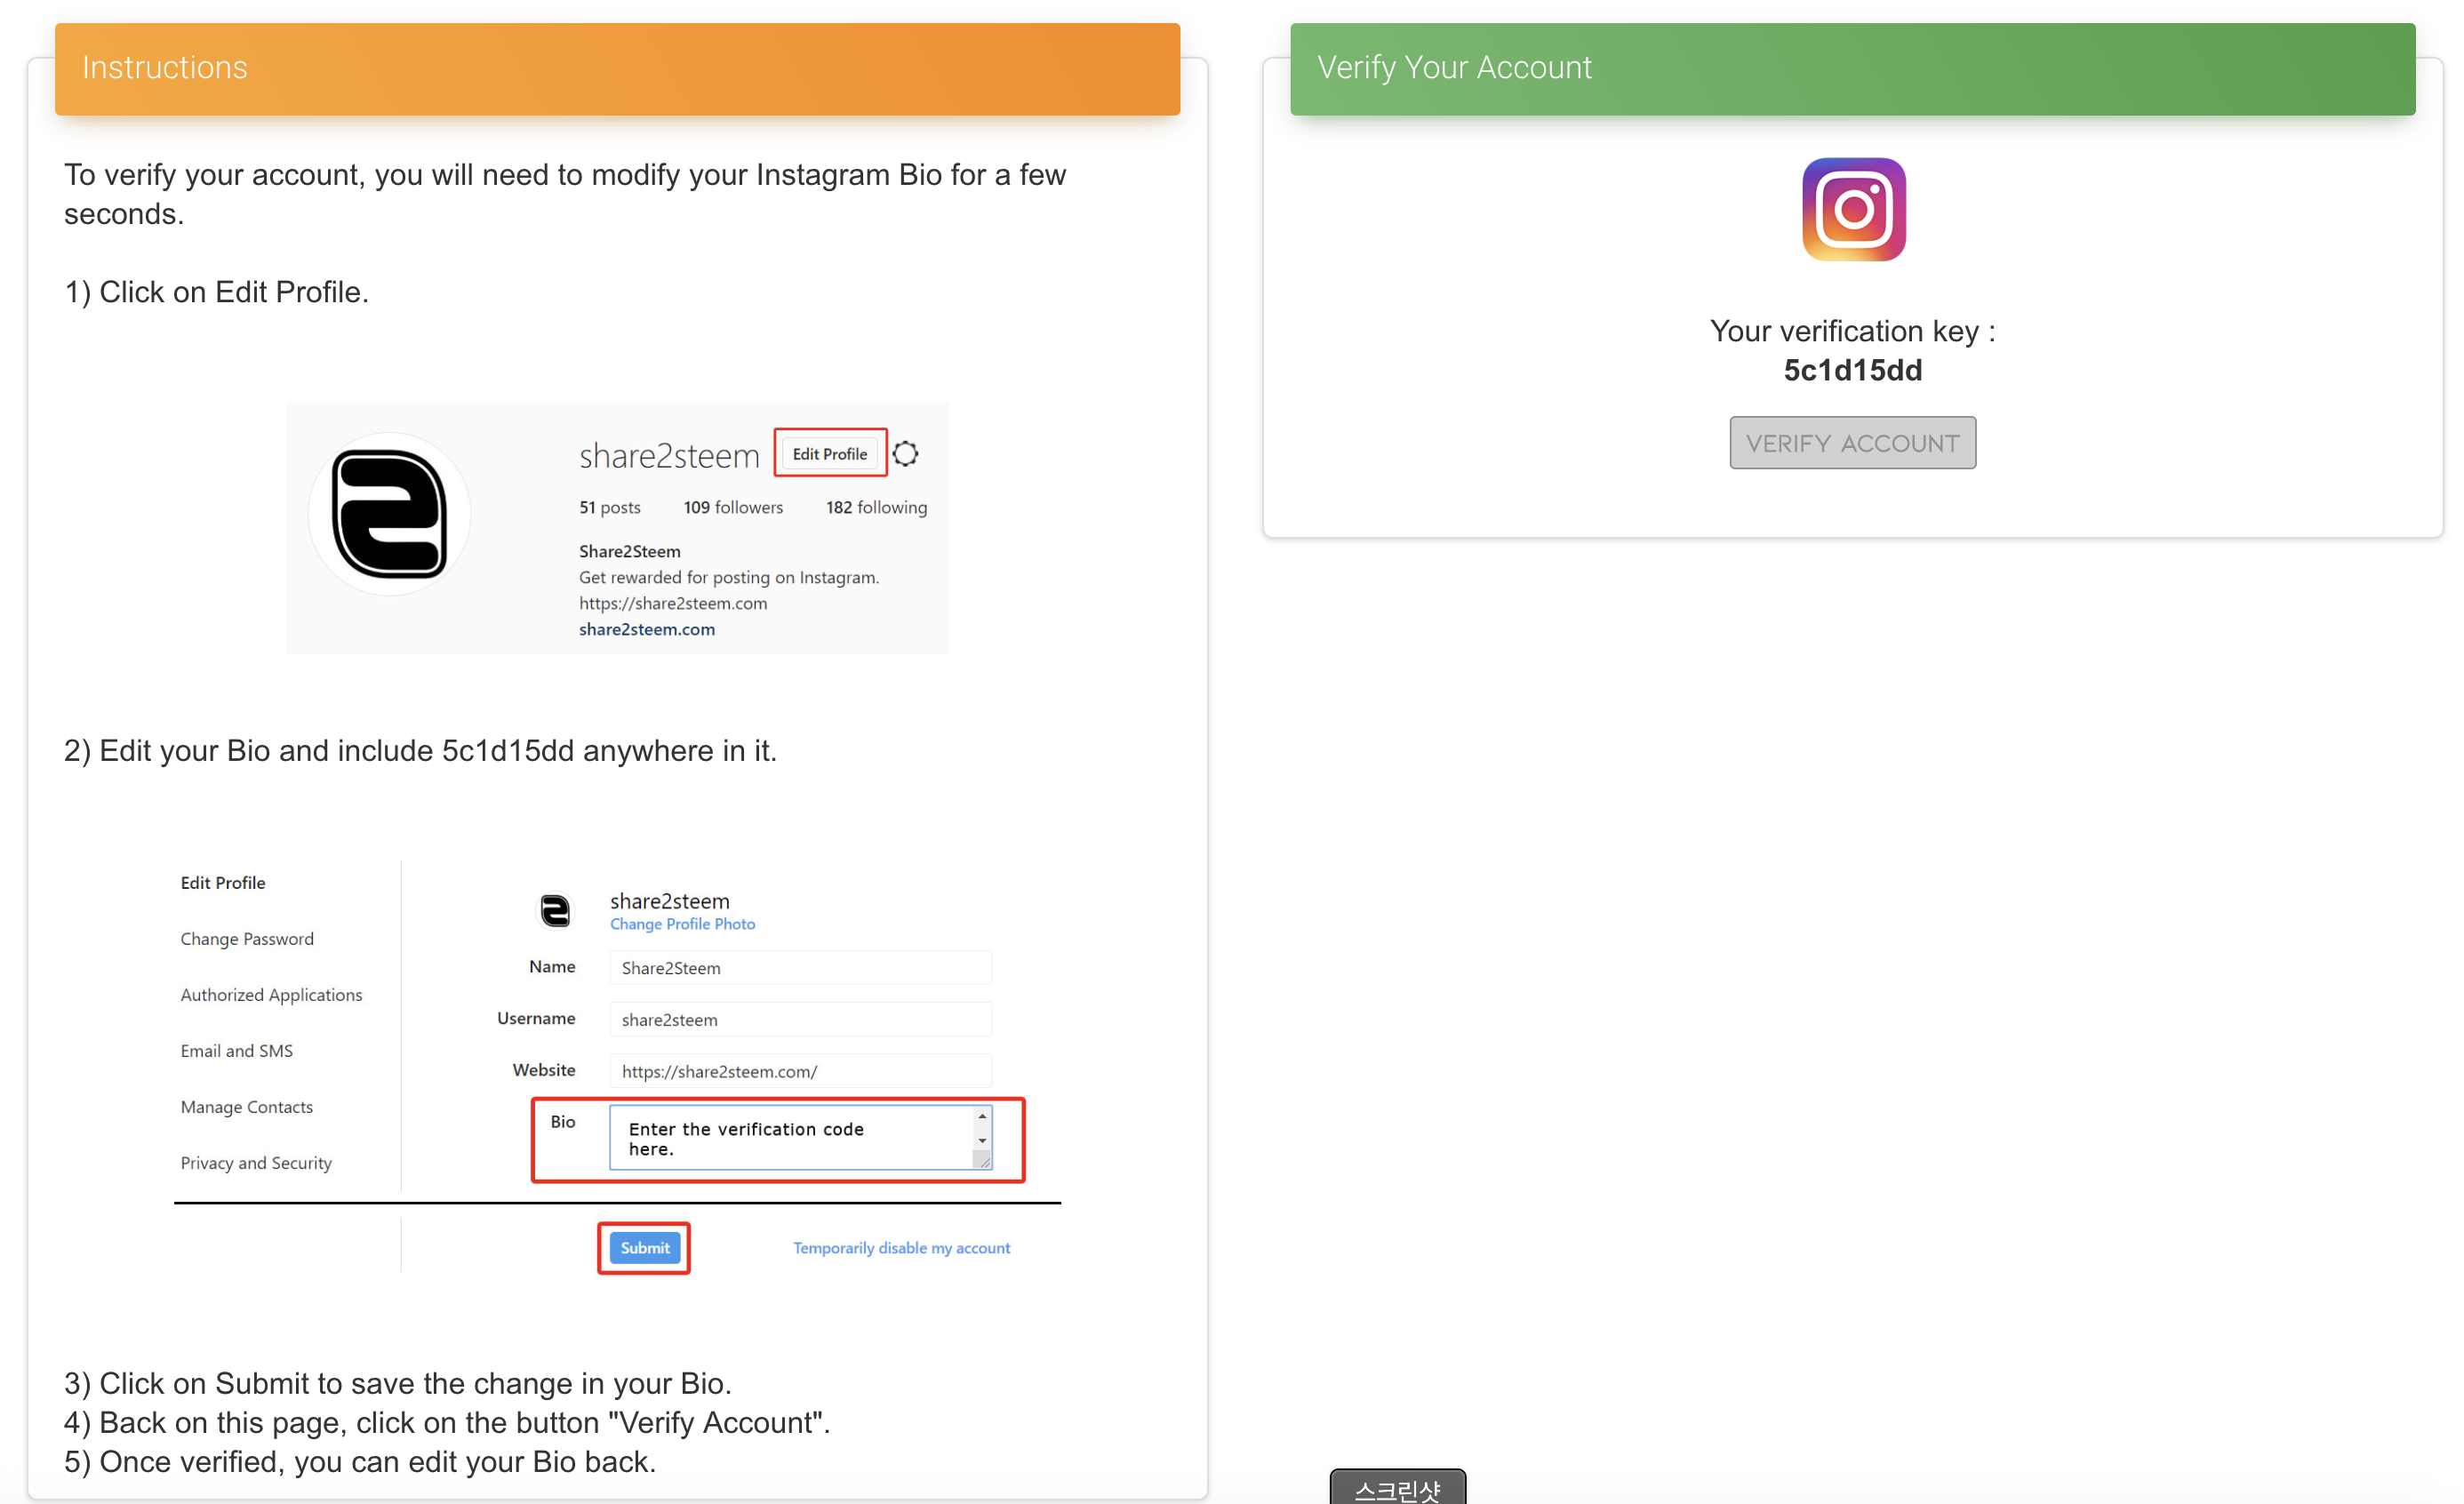Click the profile example tutorial image
The image size is (2464, 1504).
617,528
